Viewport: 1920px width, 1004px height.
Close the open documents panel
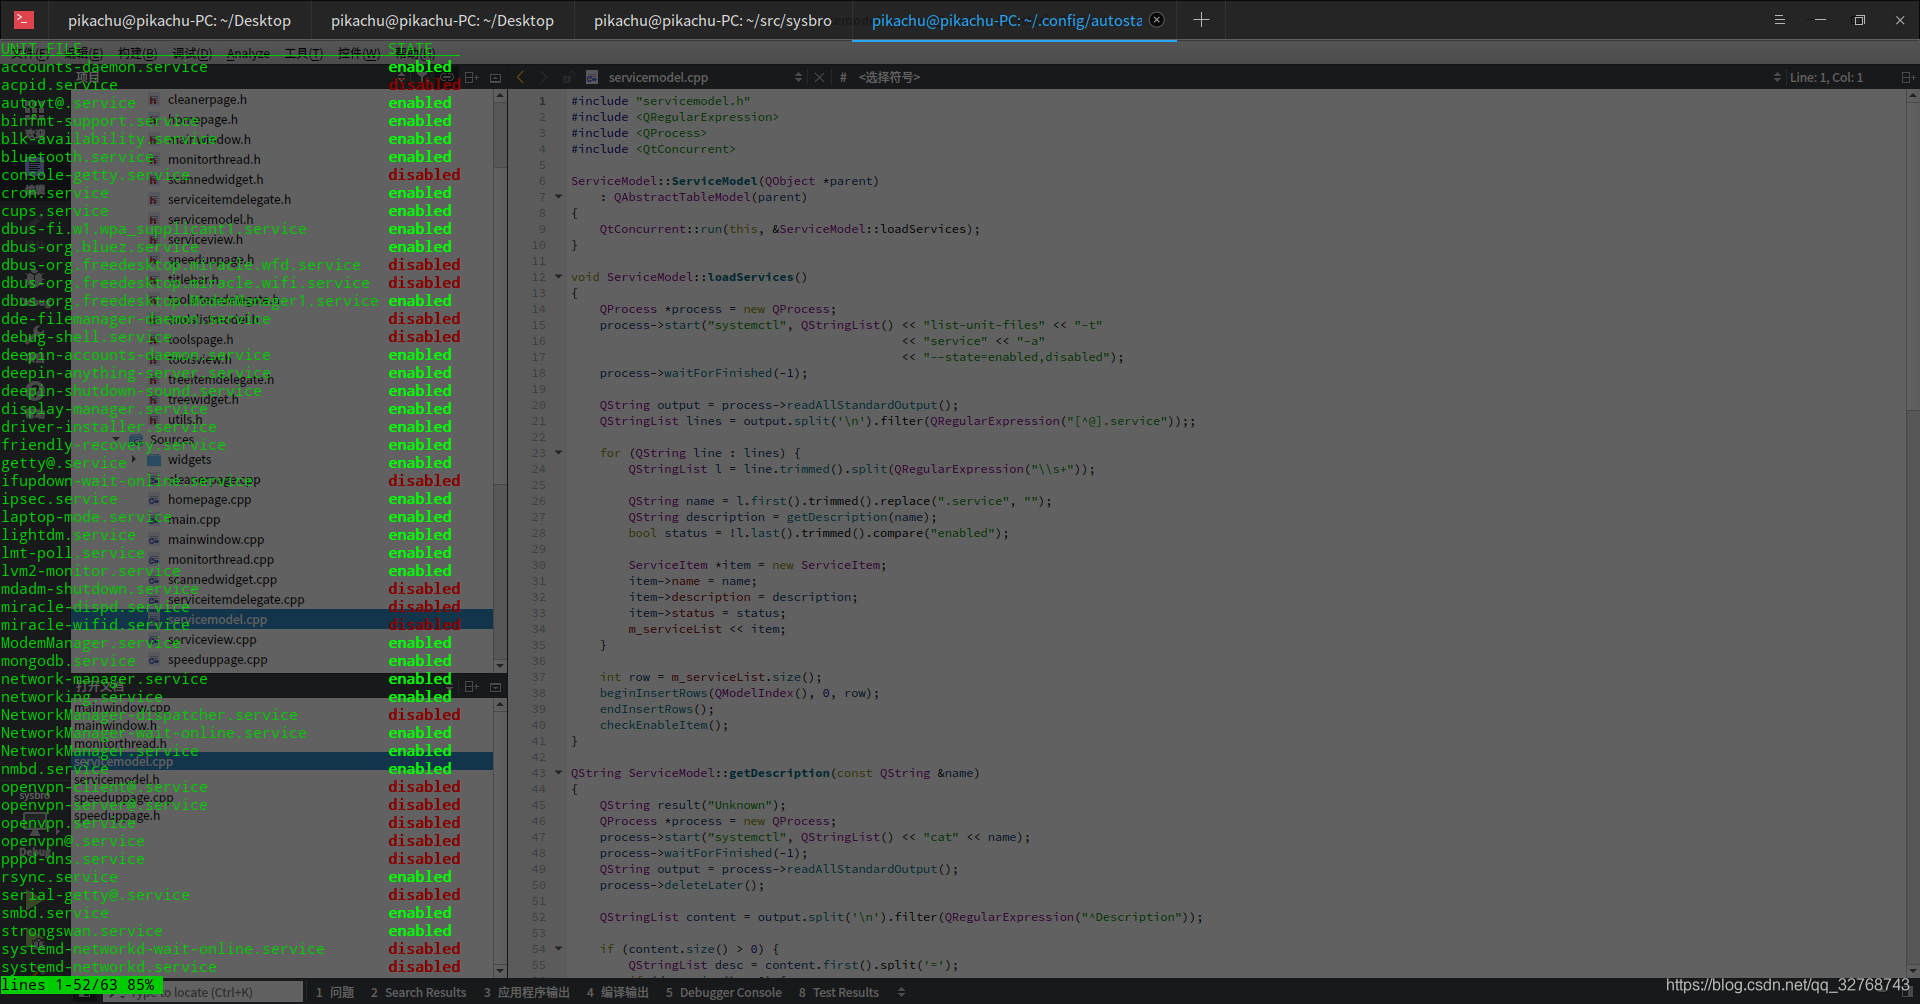(x=495, y=687)
